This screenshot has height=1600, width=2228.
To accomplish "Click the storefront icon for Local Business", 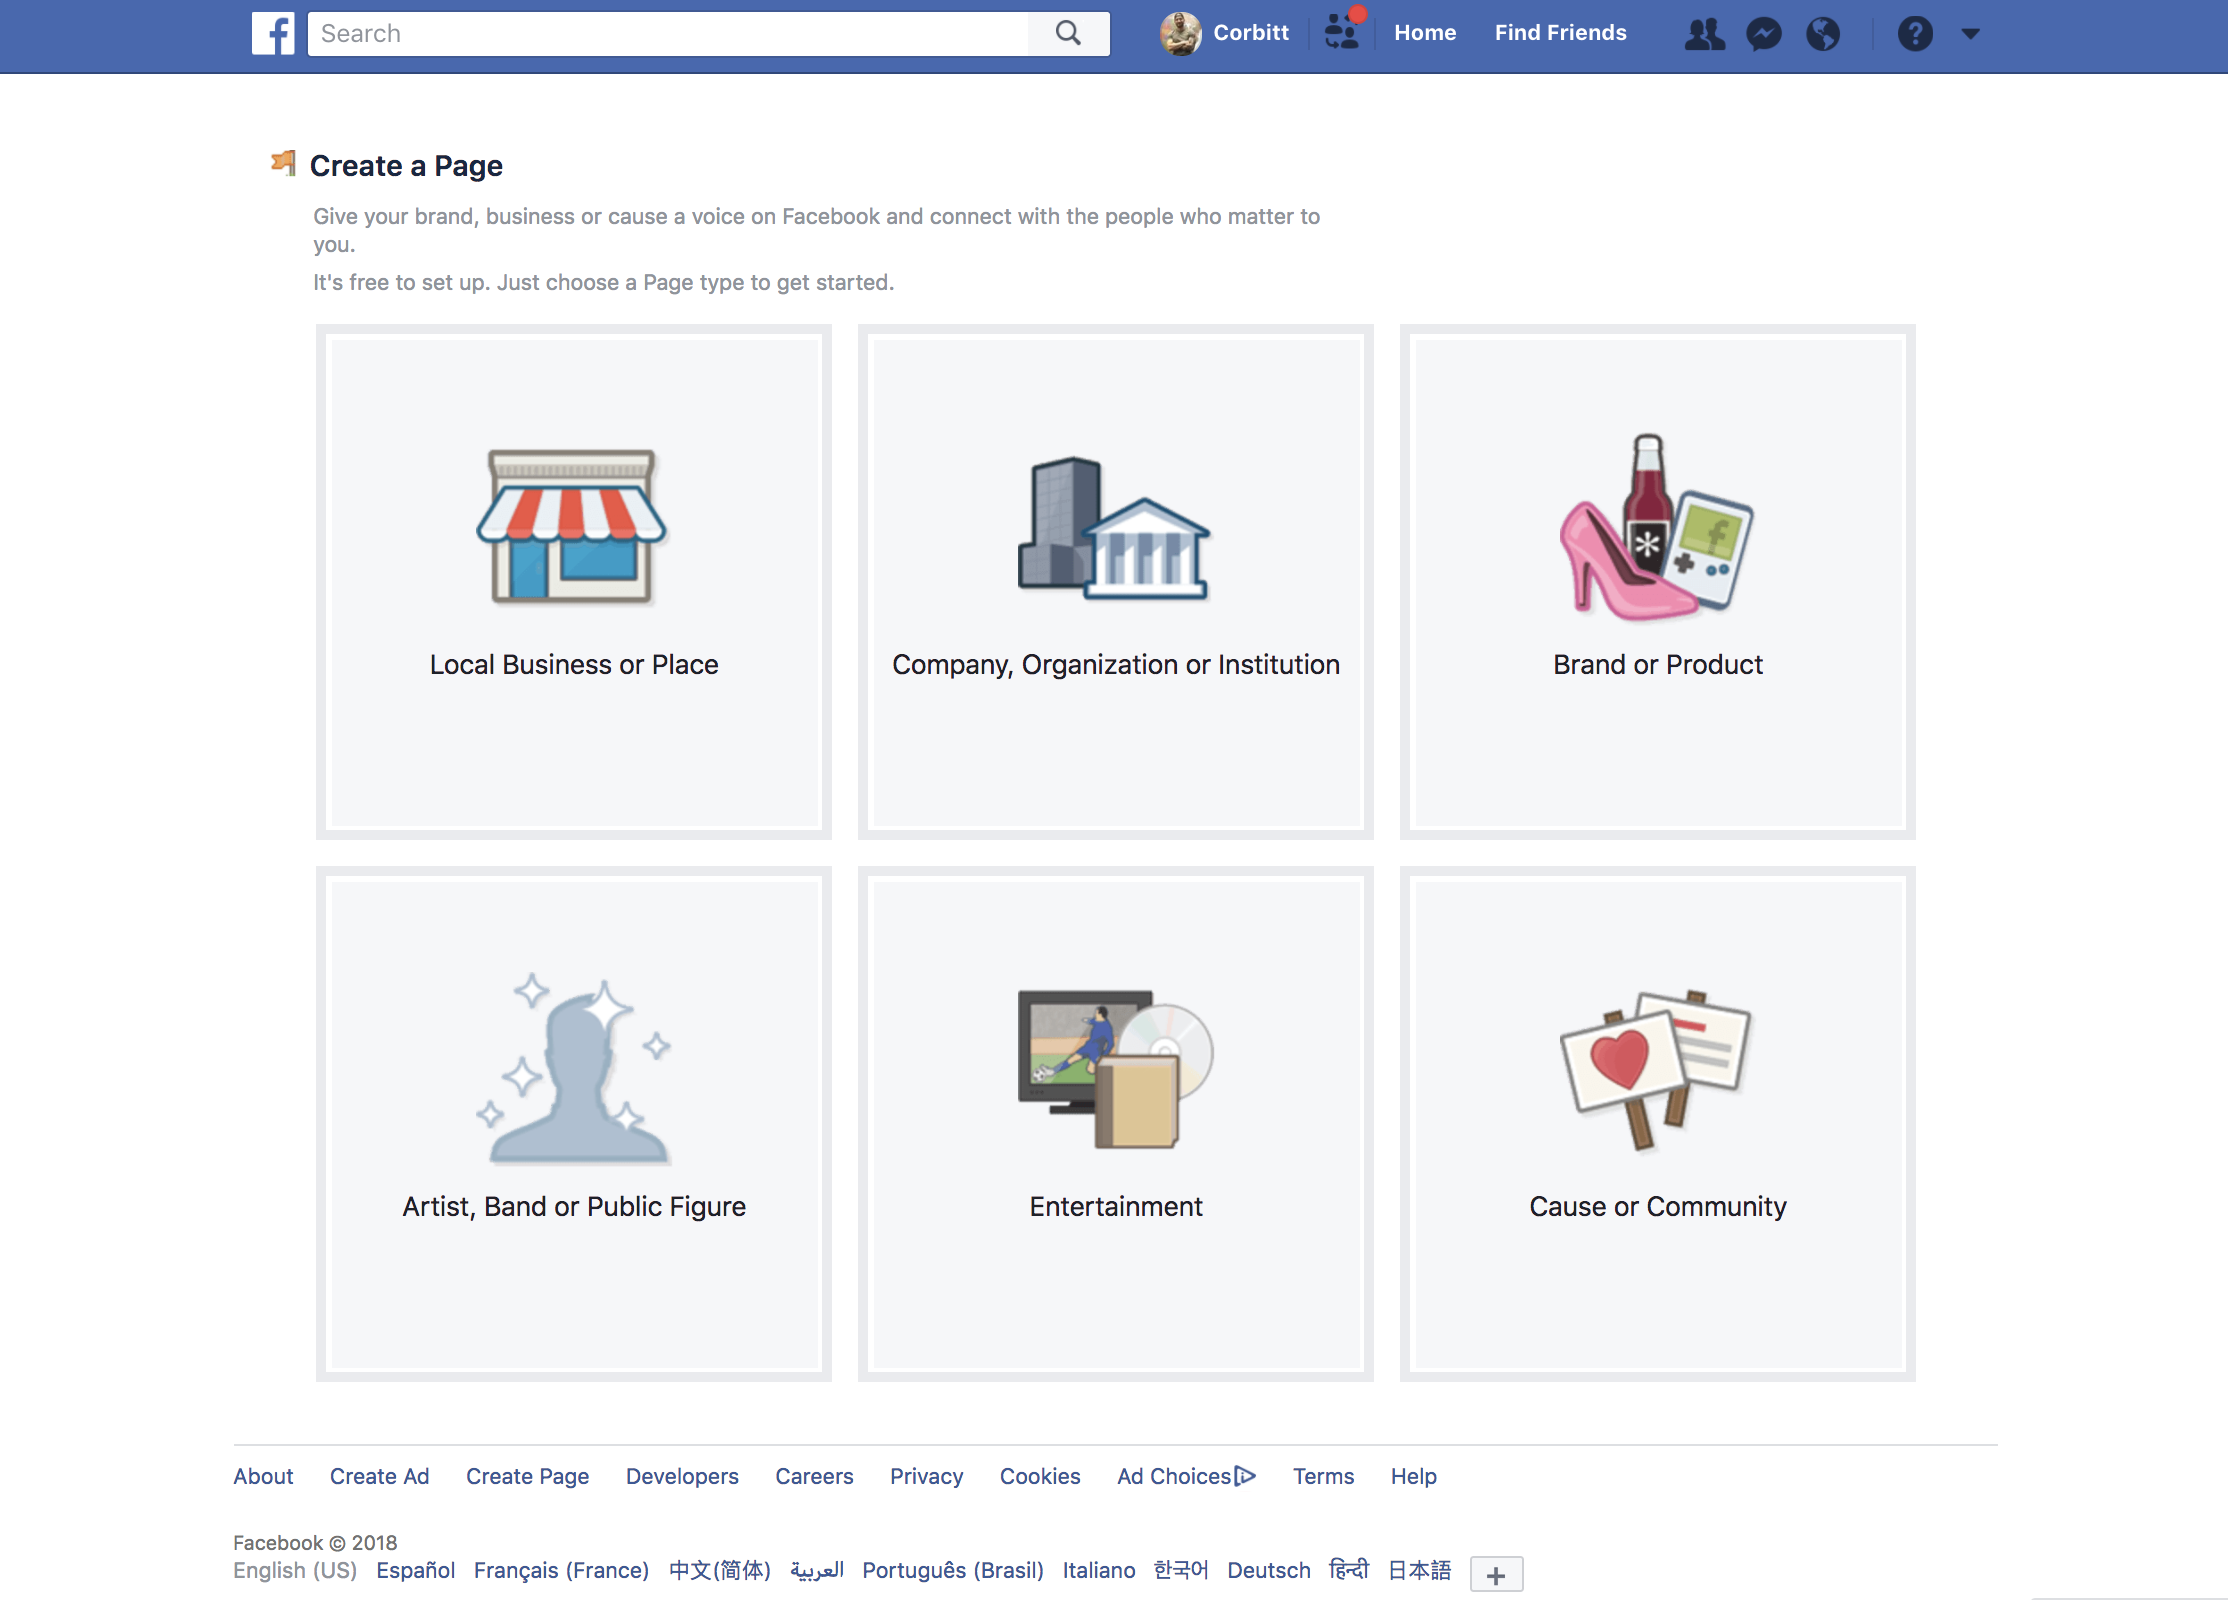I will 573,527.
